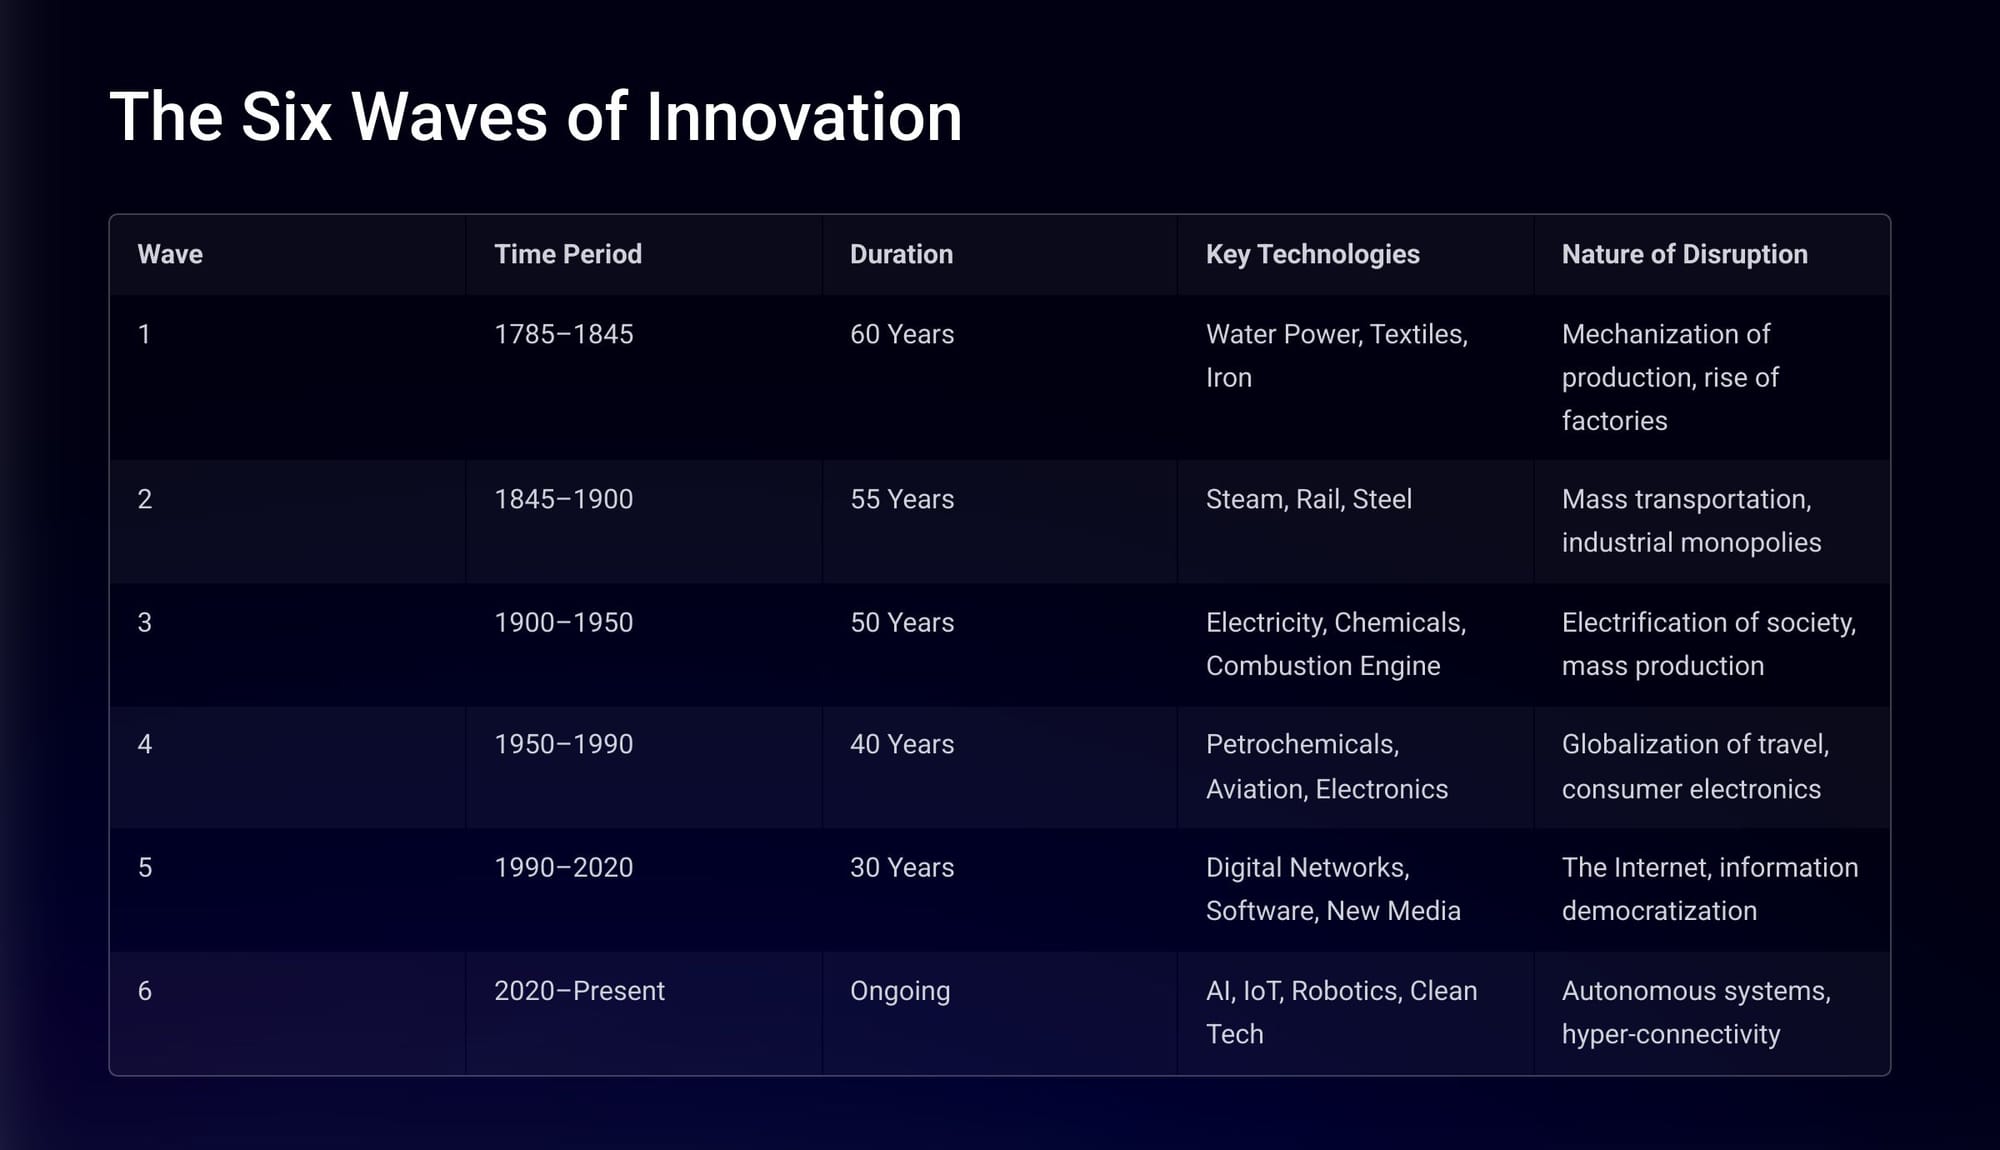Select the '2020–Present' time period cell
2000x1150 pixels.
pos(644,1013)
